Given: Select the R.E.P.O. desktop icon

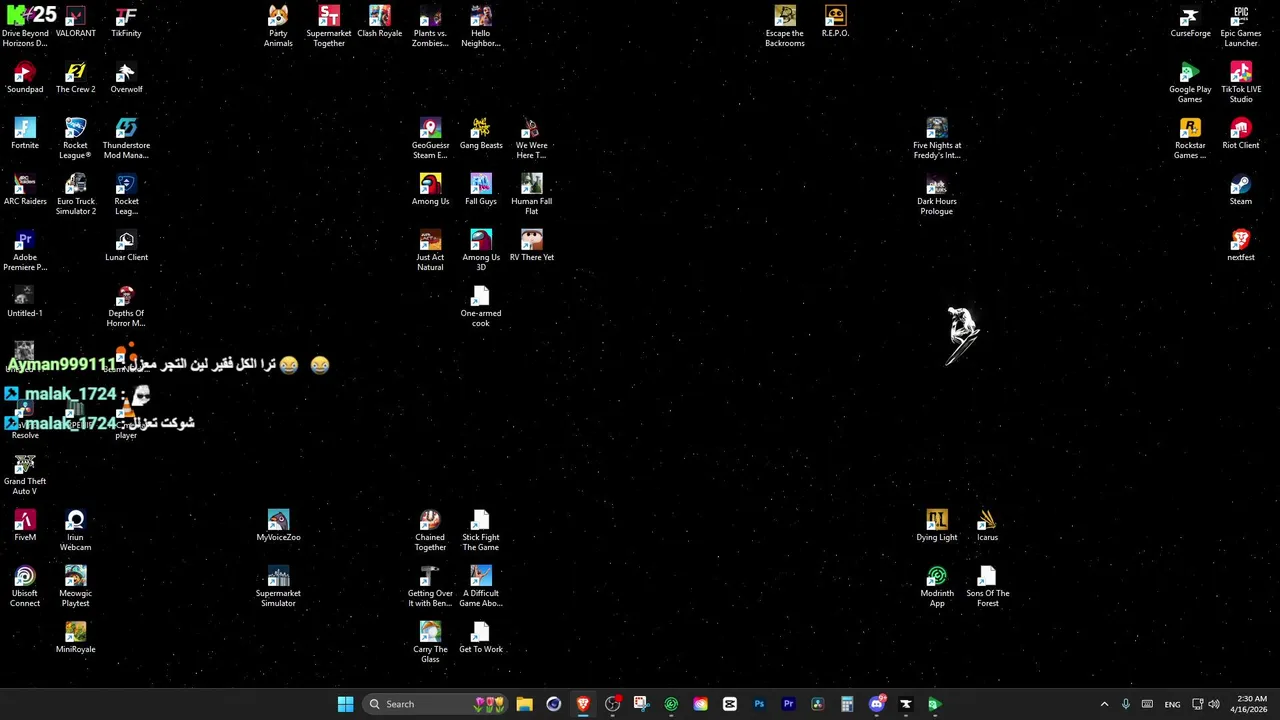Looking at the screenshot, I should 835,22.
